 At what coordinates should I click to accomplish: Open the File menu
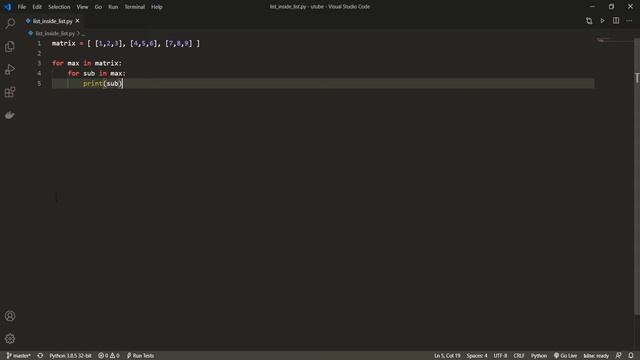pos(22,7)
